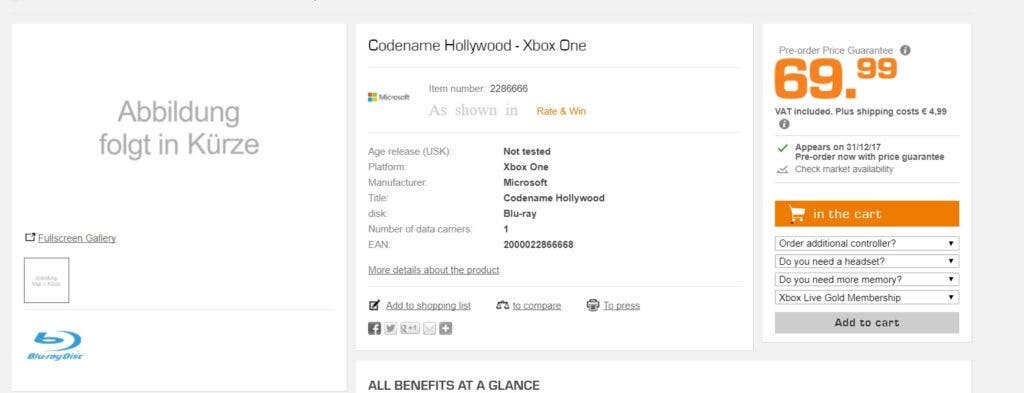Click Check market availability
Screen dimensions: 1024x393
pos(844,169)
